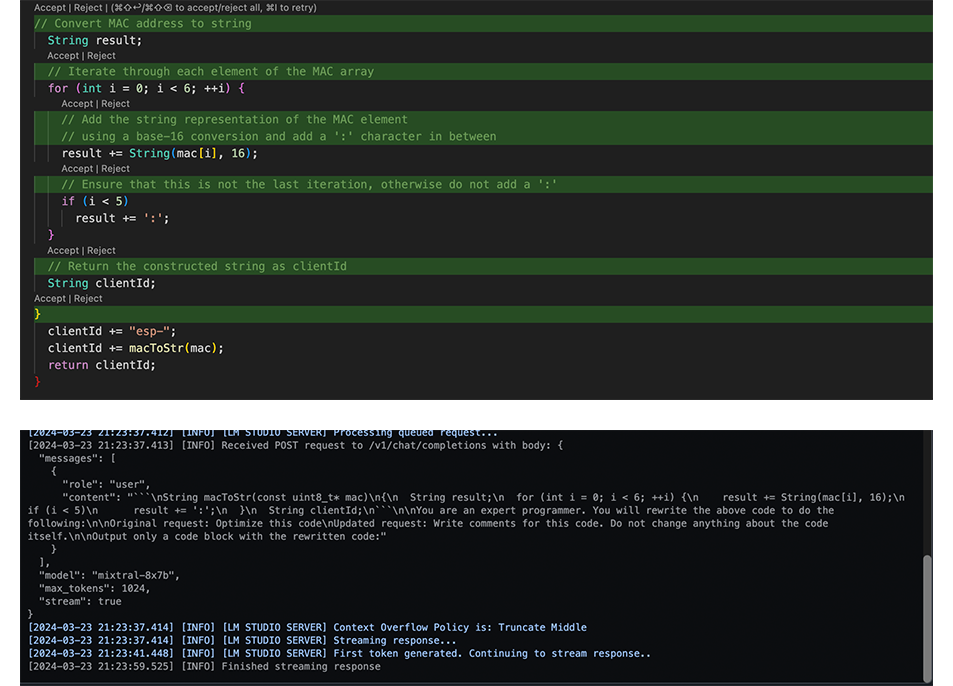Click the red closing brace in the editor

pyautogui.click(x=38, y=382)
